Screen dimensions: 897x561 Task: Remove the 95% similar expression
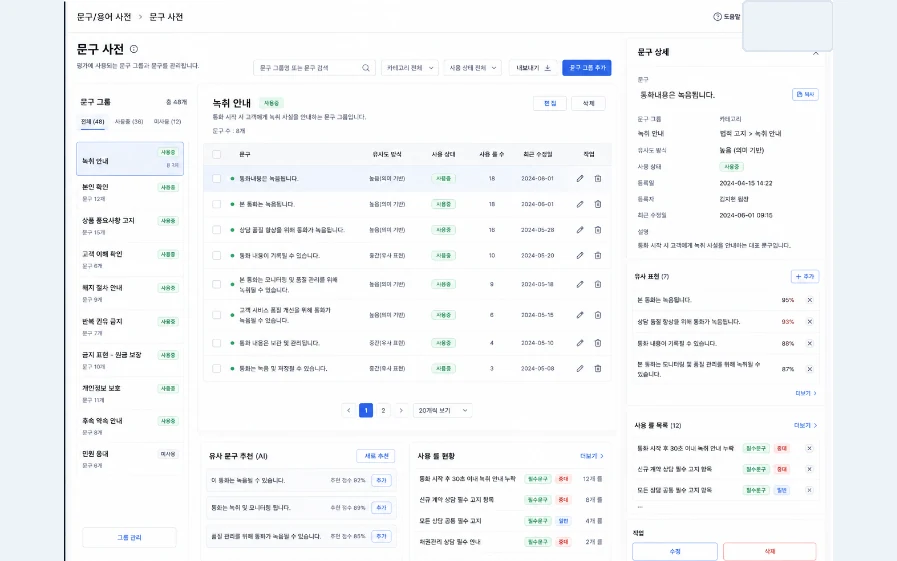point(810,300)
